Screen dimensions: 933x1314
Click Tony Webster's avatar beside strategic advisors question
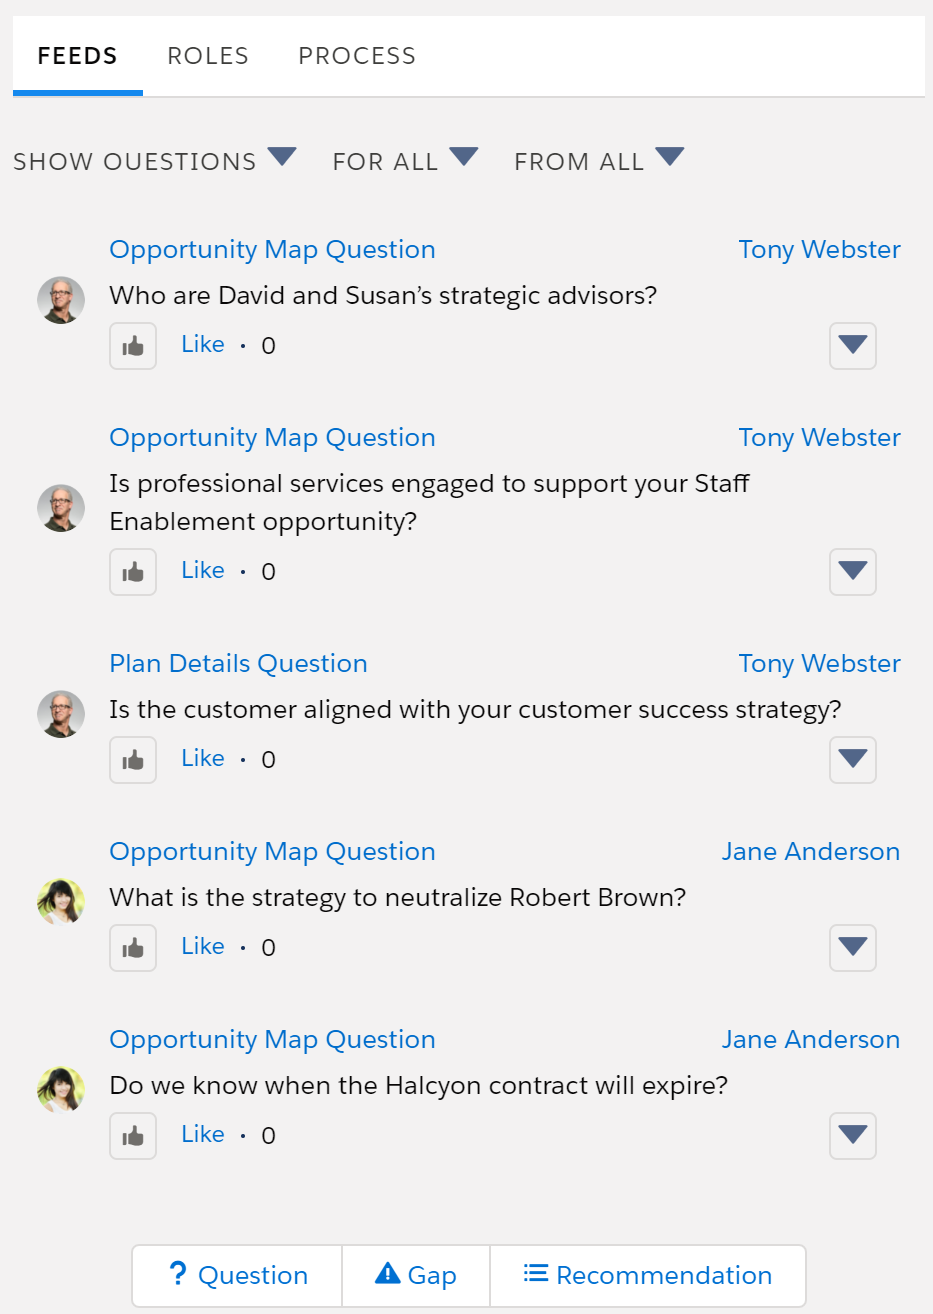[x=61, y=300]
